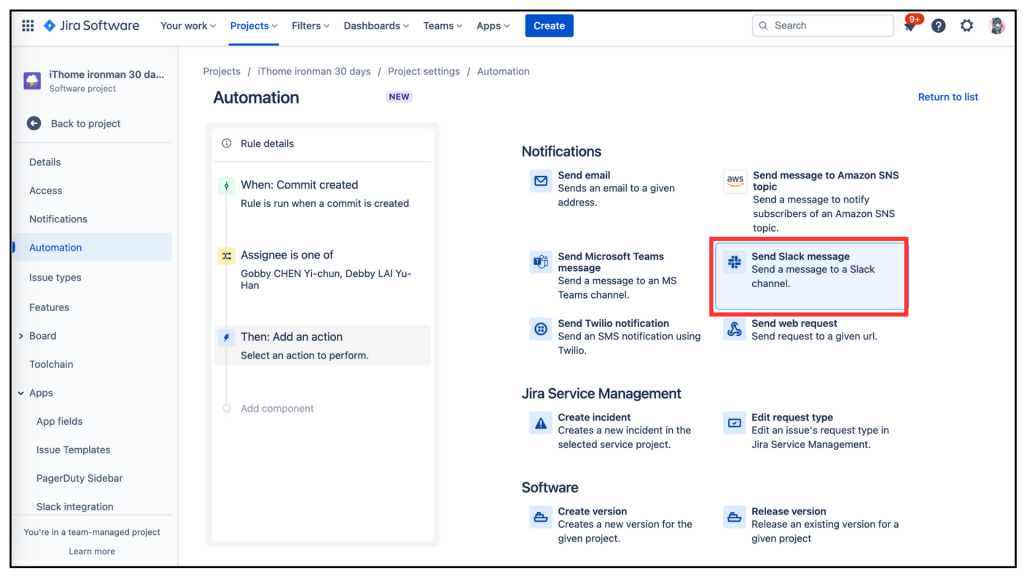Open App fields under Apps
Viewport: 1024px width, 576px height.
pyautogui.click(x=59, y=422)
